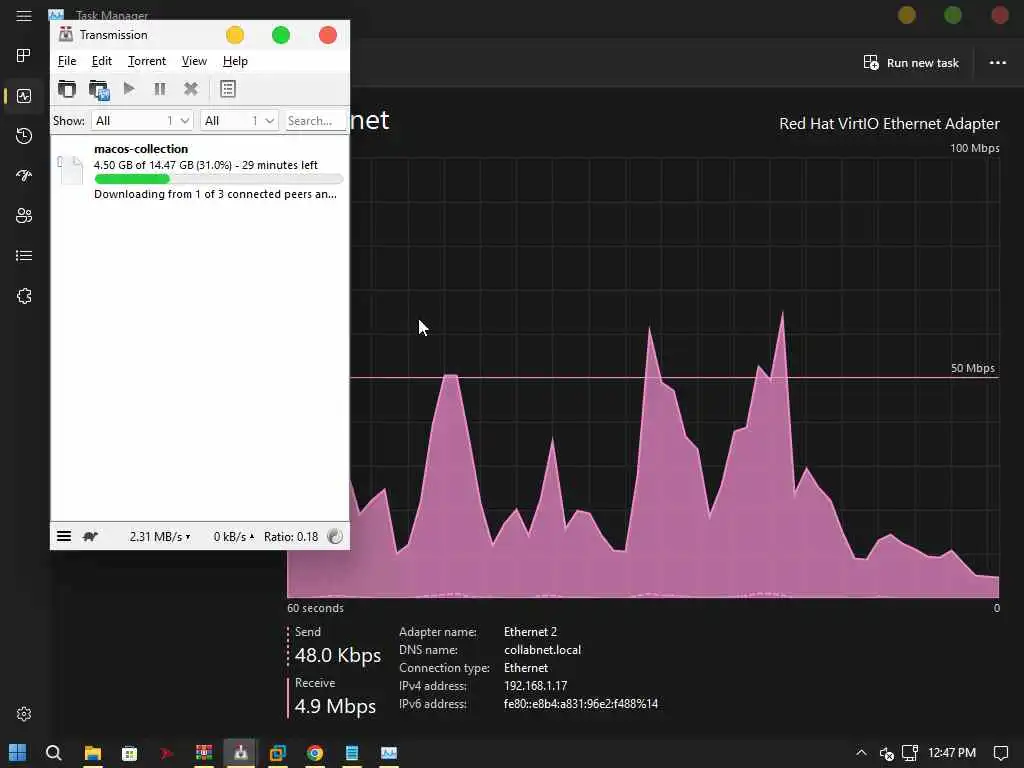
Task: Click Transmission taskbar icon
Action: click(240, 753)
